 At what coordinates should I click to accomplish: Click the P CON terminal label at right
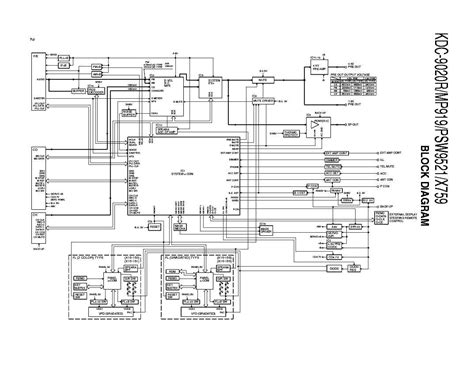point(385,186)
